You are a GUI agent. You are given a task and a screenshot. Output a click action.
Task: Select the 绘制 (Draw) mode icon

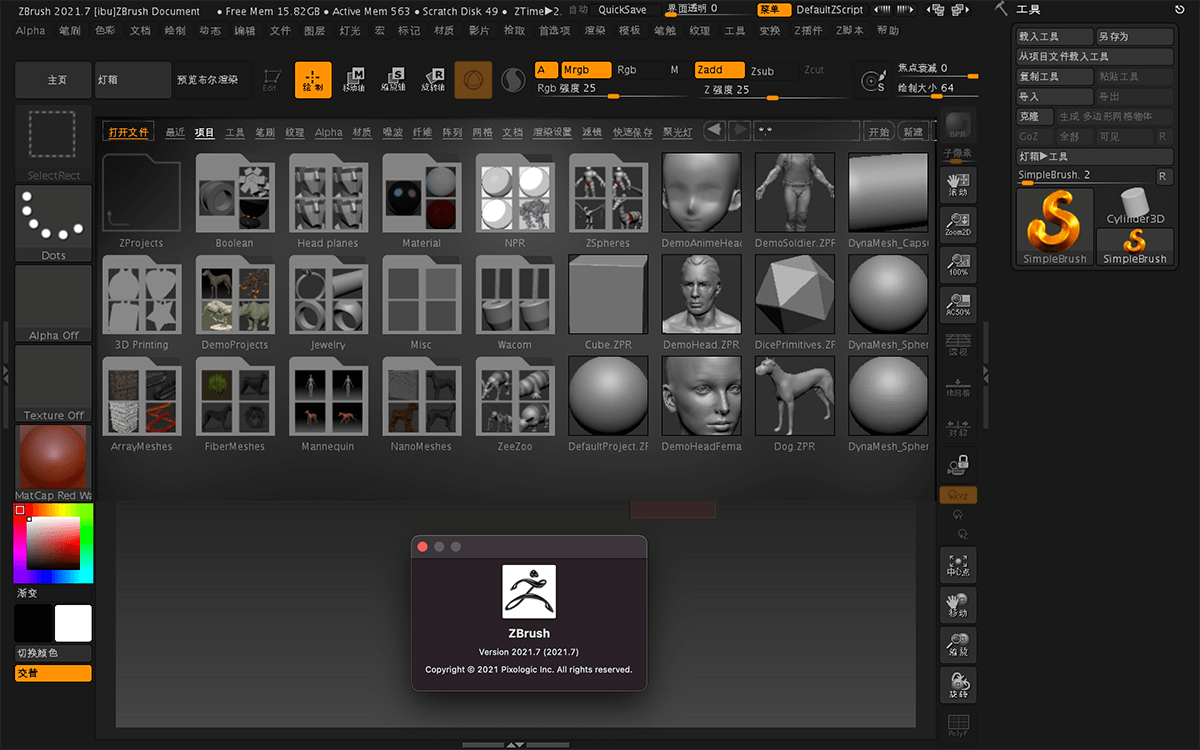313,80
